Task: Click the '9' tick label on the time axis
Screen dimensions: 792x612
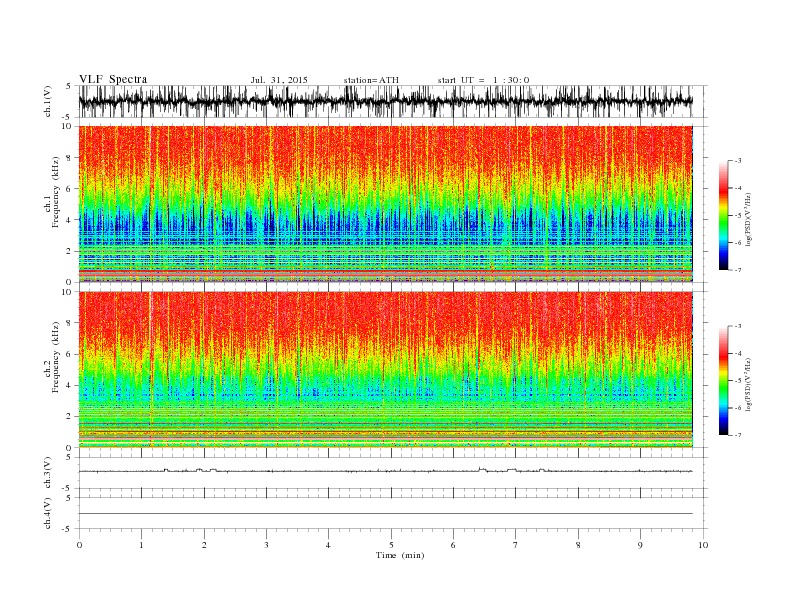Action: 640,545
